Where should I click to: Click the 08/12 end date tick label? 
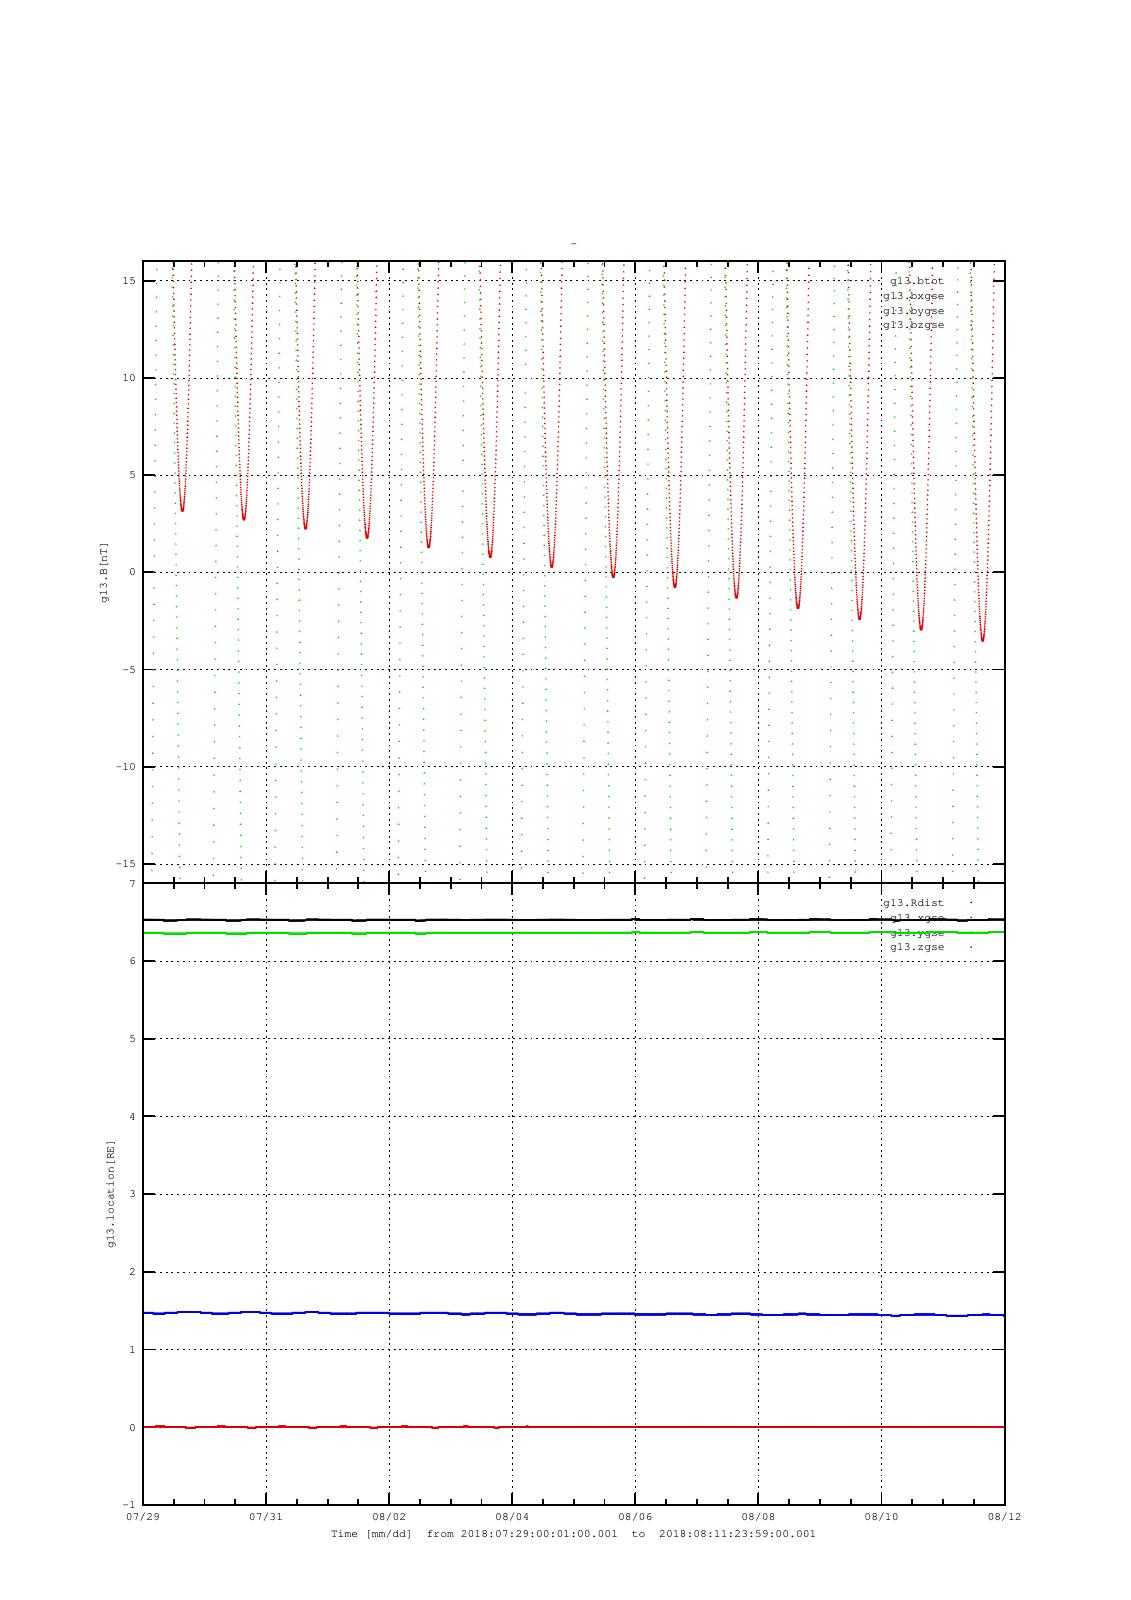tap(1004, 1517)
